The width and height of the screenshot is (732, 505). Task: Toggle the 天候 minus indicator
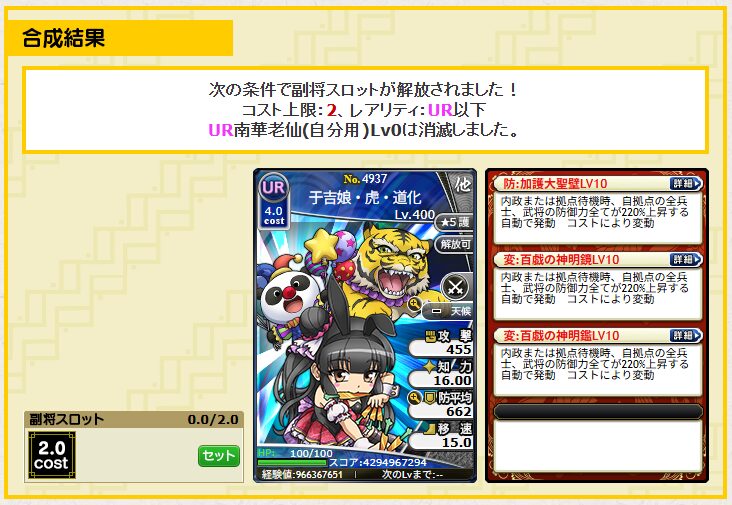(436, 311)
